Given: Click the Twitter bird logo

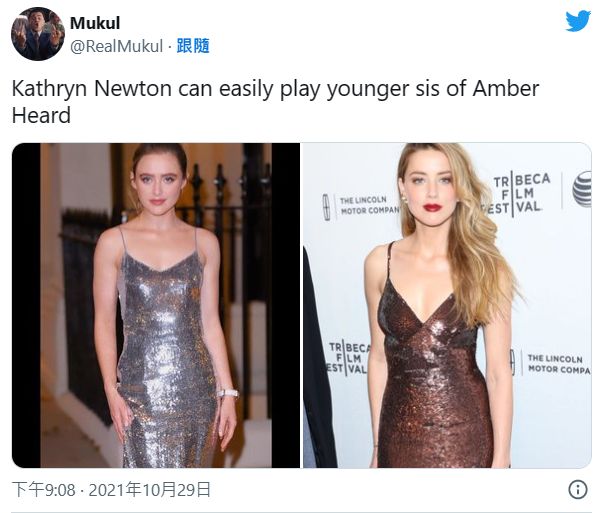Looking at the screenshot, I should 578,21.
